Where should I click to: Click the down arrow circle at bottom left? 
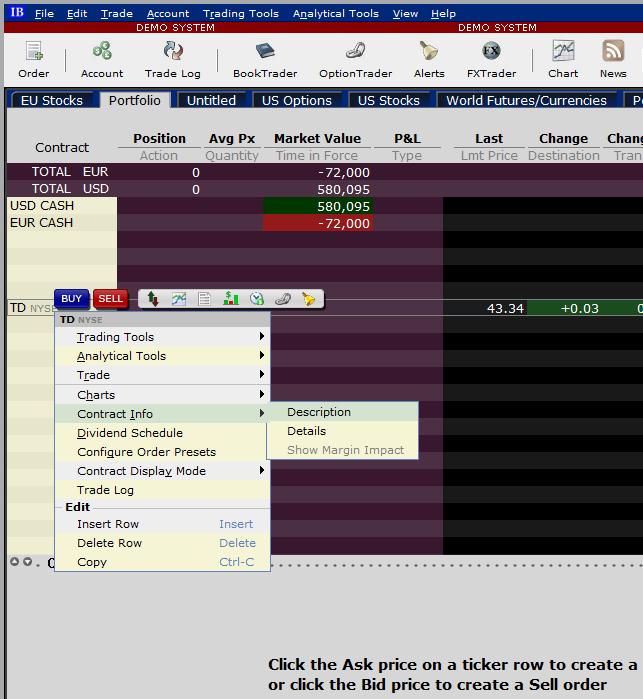(x=28, y=562)
